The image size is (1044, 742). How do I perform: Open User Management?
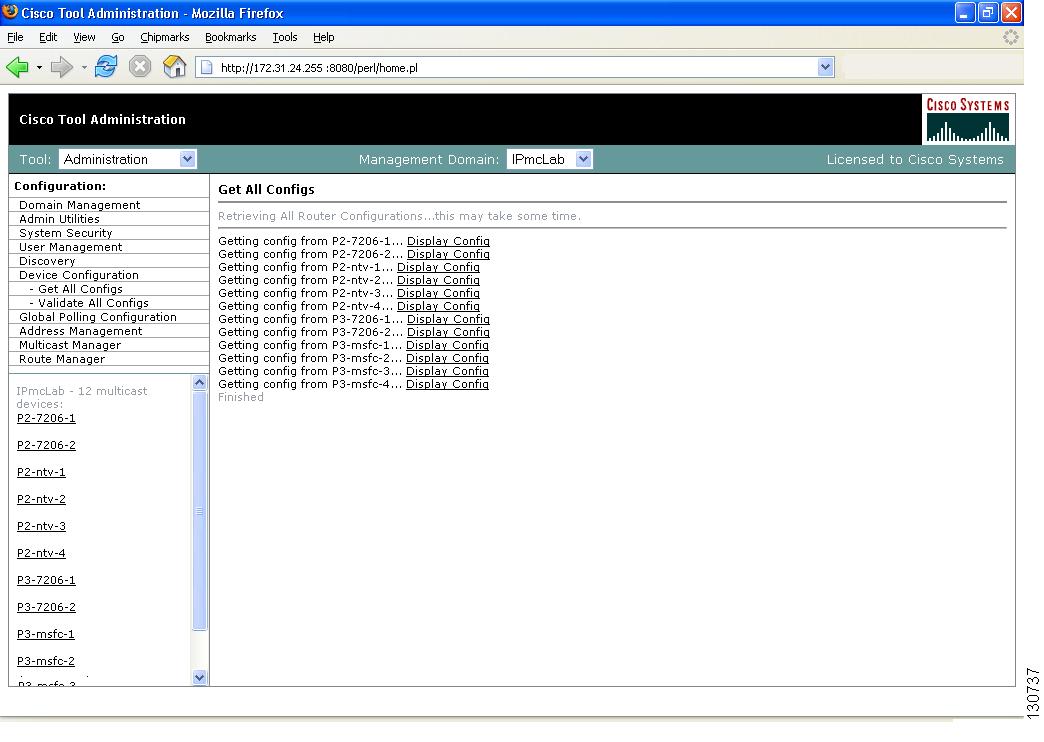pos(71,247)
